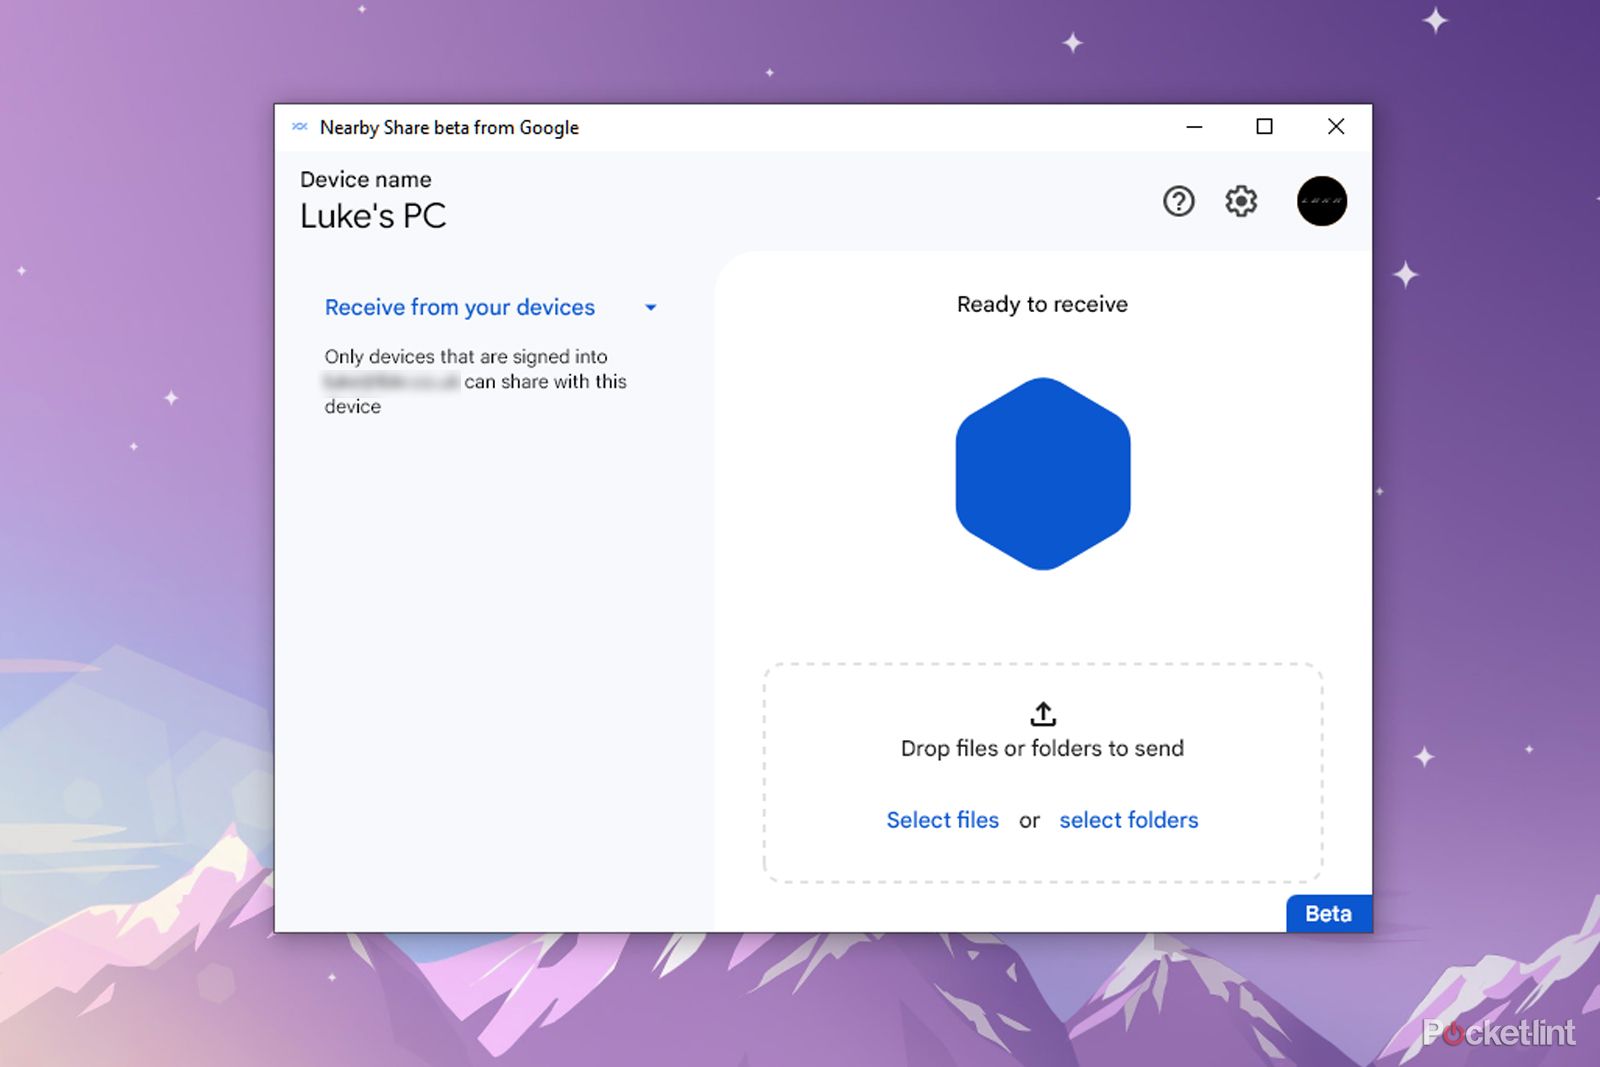Viewport: 1600px width, 1067px height.
Task: Click the upload arrow icon in drop zone
Action: click(x=1043, y=714)
